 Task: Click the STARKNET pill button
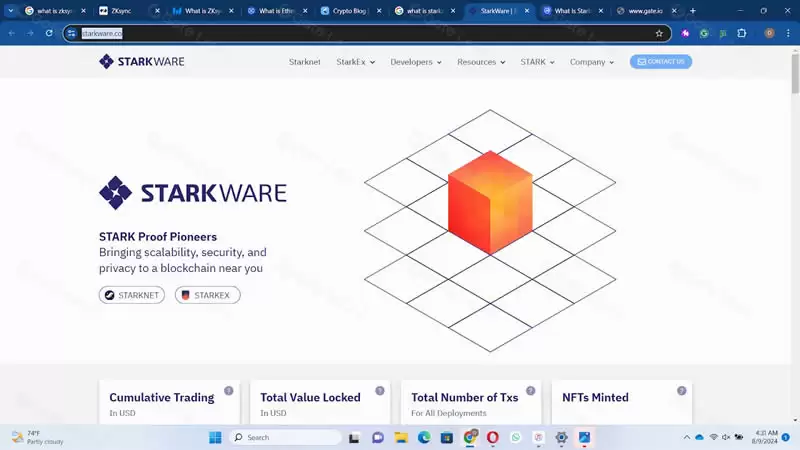click(x=132, y=295)
